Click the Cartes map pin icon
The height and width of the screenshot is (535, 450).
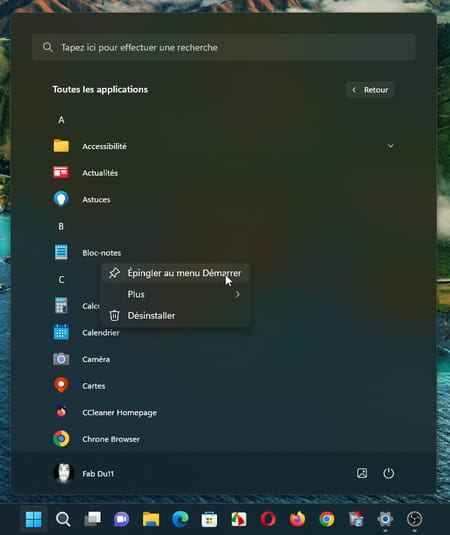click(x=61, y=385)
